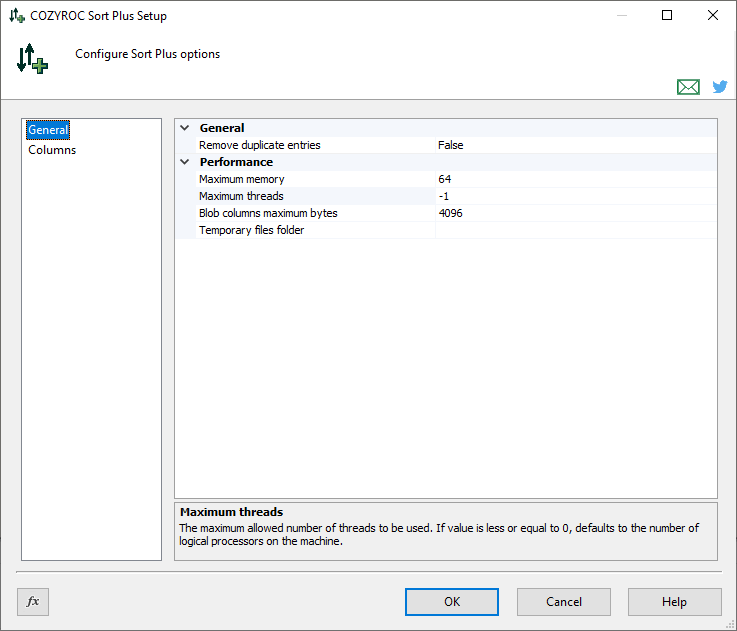The image size is (737, 631).
Task: Click the email envelope icon
Action: [x=688, y=87]
